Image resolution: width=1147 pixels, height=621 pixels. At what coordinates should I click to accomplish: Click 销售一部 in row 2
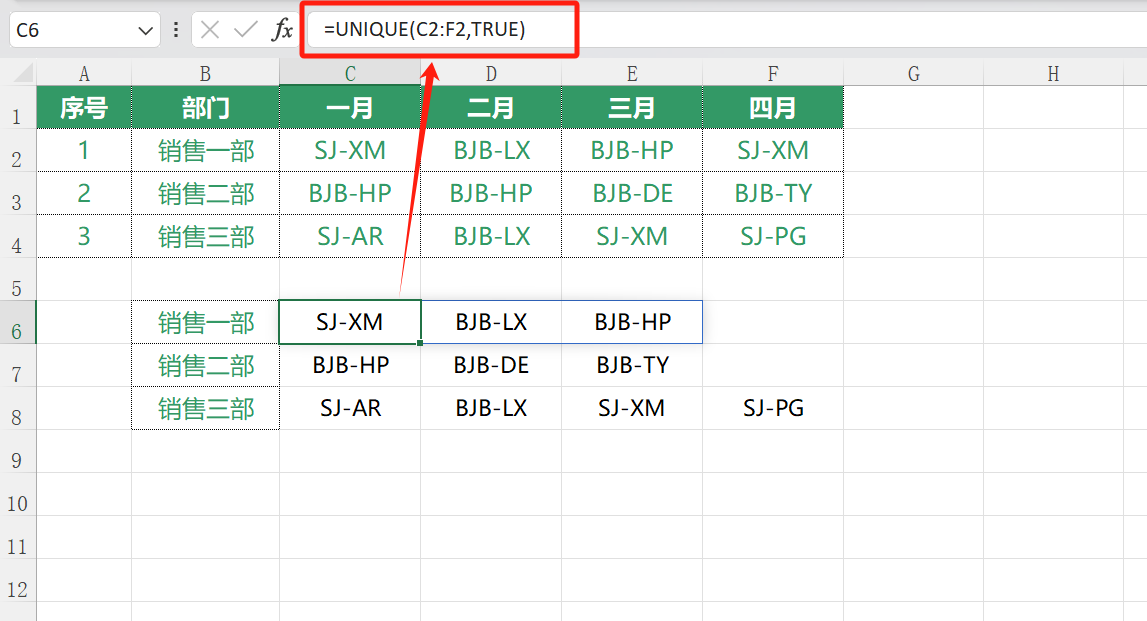click(206, 151)
